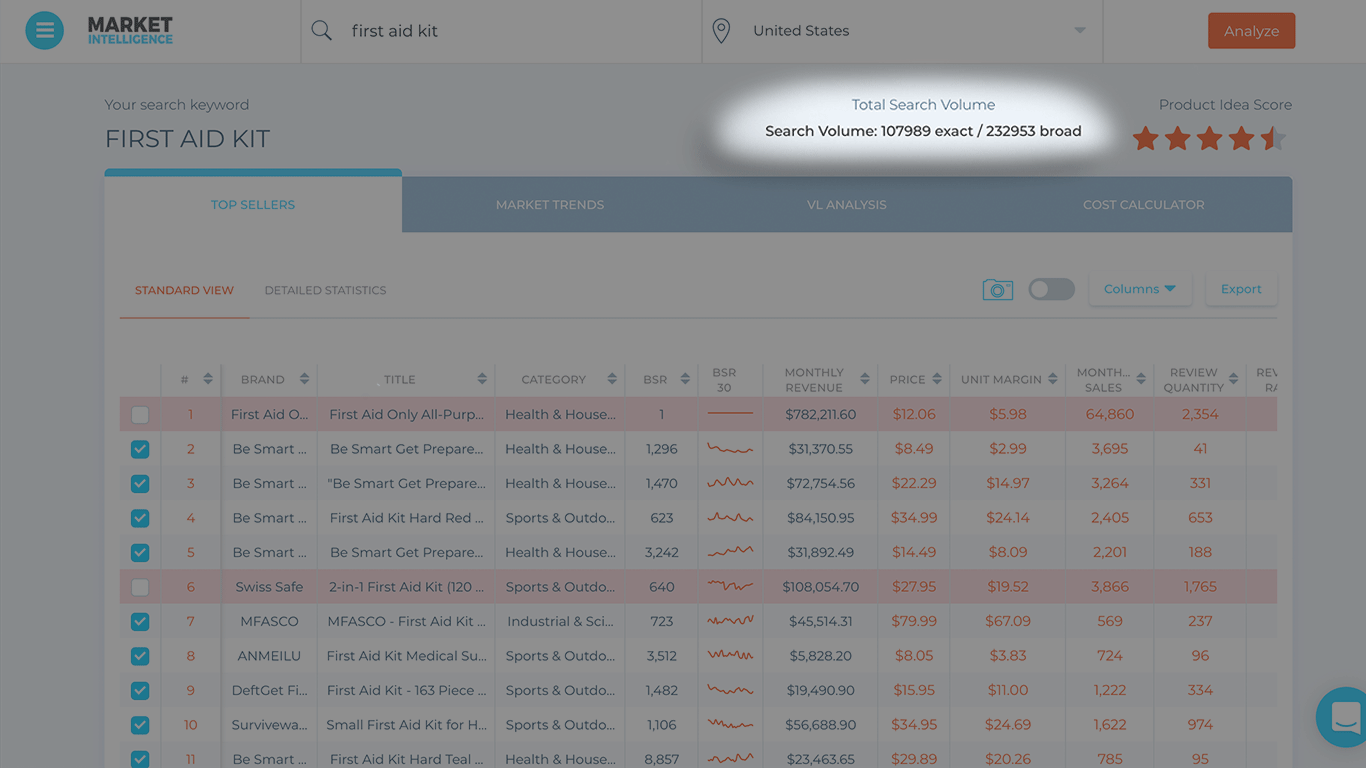Click BSR 30 sparkline for ANMEILU
The image size is (1366, 768).
point(730,656)
